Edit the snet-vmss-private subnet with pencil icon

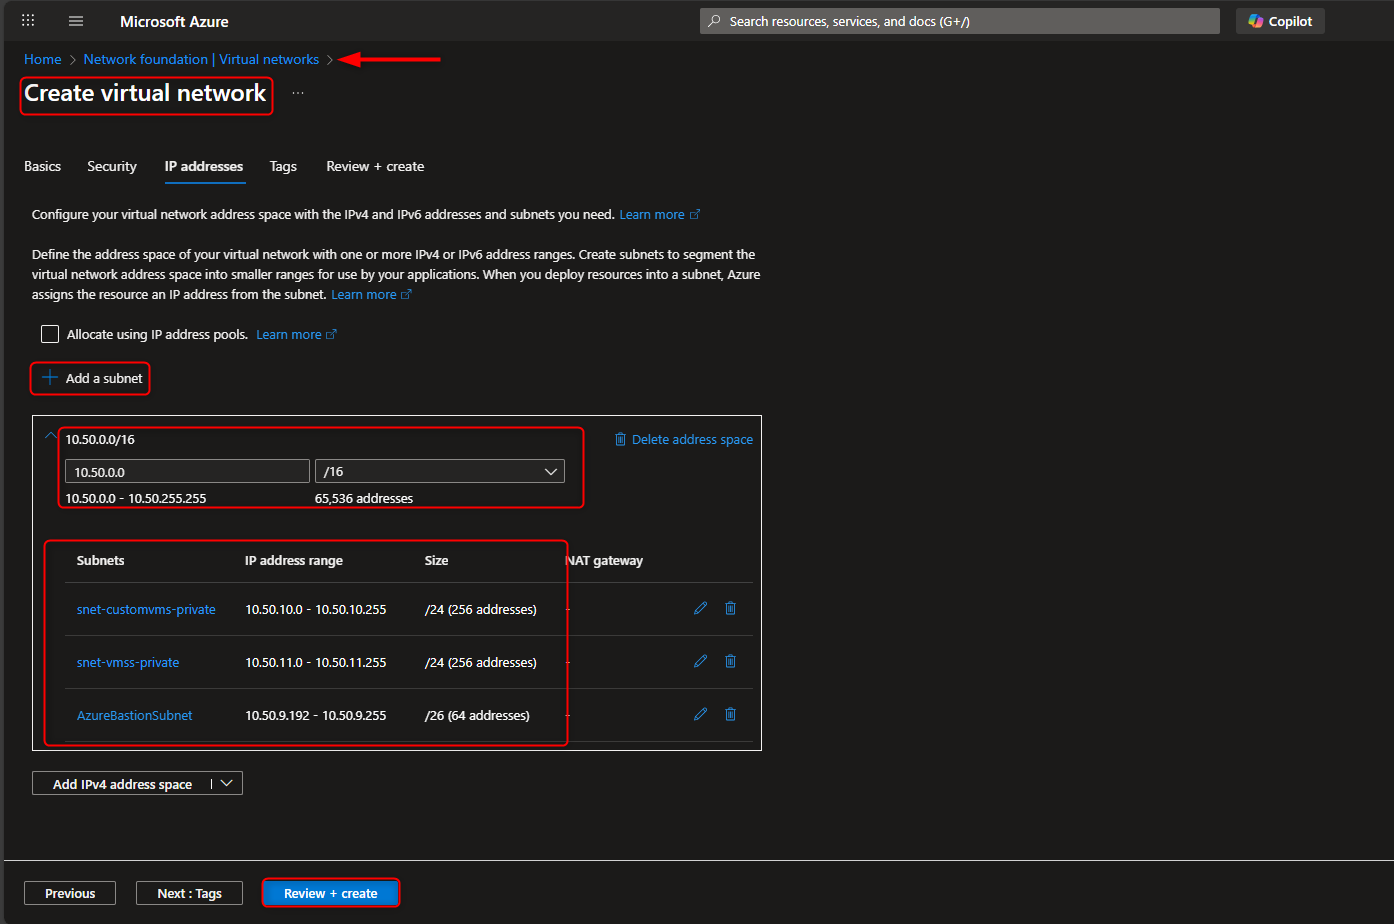(x=699, y=660)
